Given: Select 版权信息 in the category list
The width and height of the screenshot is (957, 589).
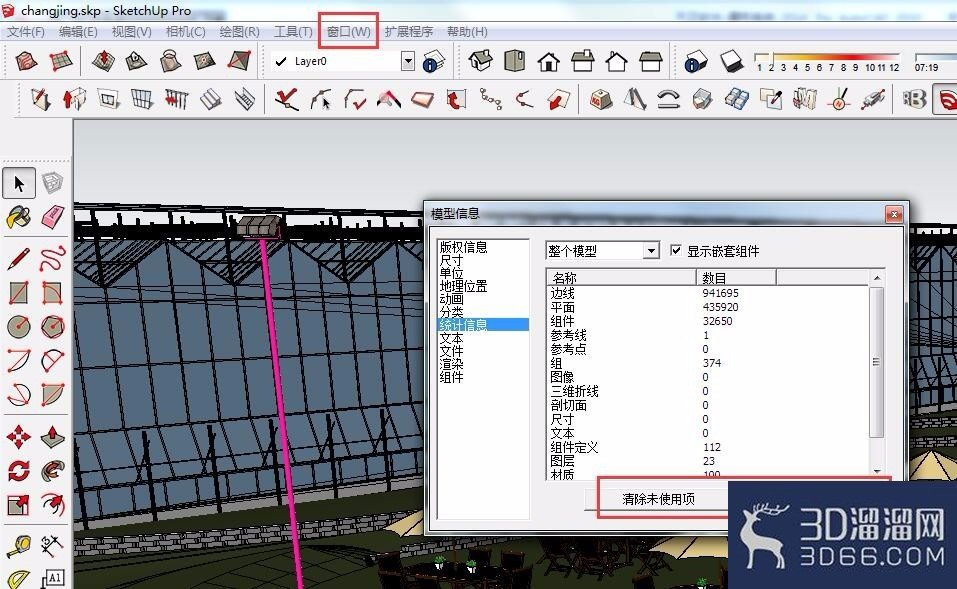Looking at the screenshot, I should [x=463, y=247].
